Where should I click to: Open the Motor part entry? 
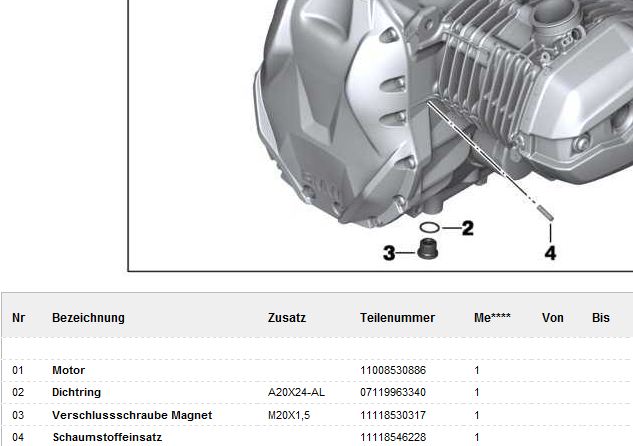tap(69, 370)
